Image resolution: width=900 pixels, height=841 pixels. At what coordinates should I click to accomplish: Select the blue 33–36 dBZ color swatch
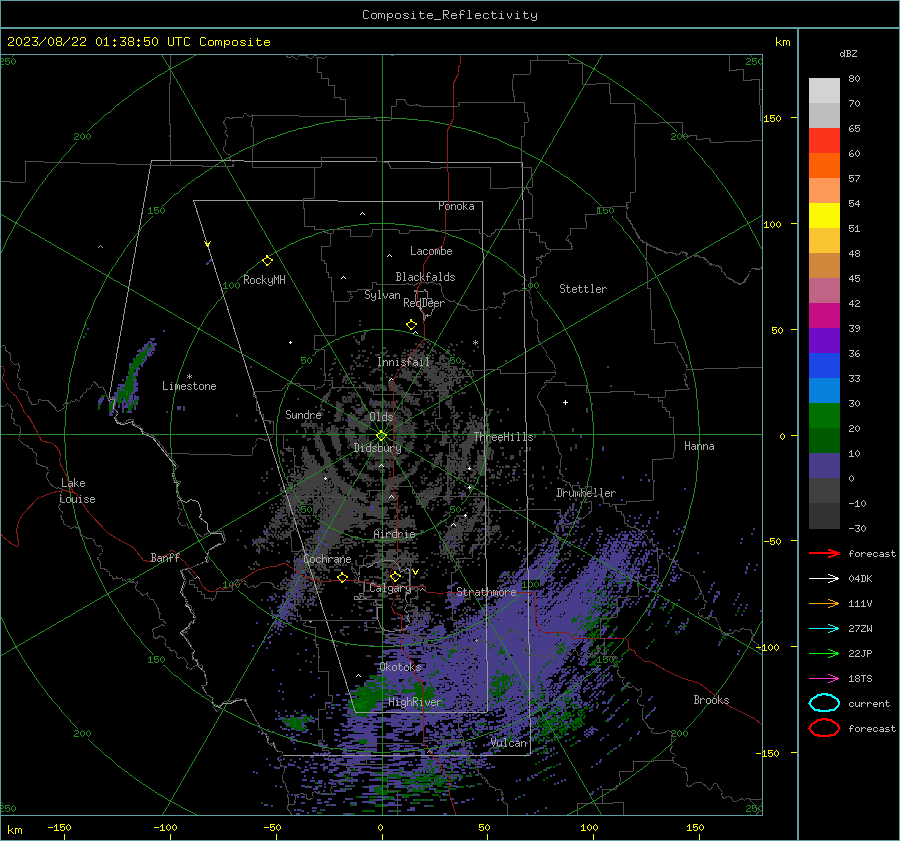pyautogui.click(x=824, y=366)
